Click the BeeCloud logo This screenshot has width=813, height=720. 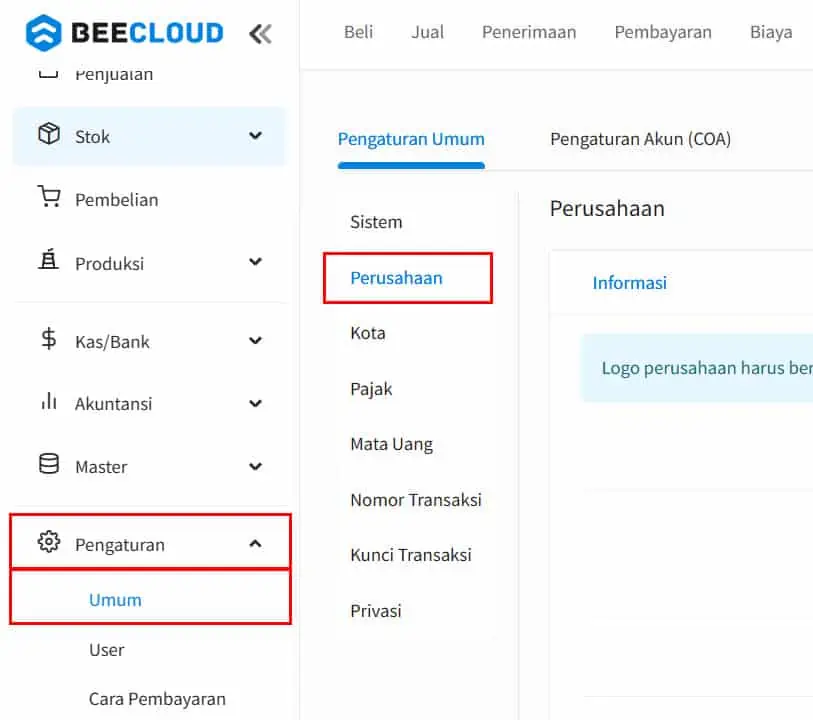(x=124, y=33)
